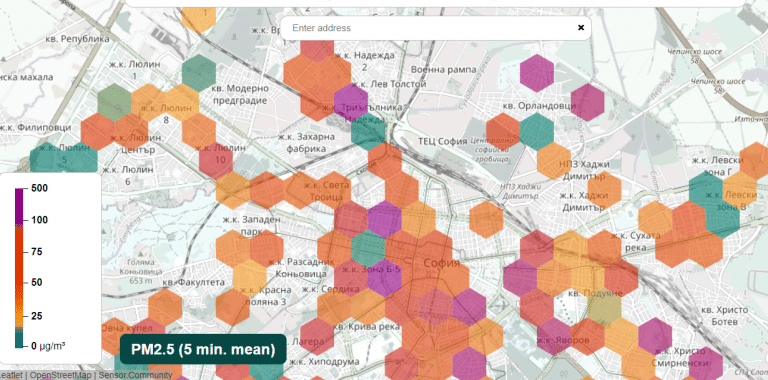Select teal hexagon on ж.к. Люлин 5
Image resolution: width=768 pixels, height=380 pixels.
[64, 160]
